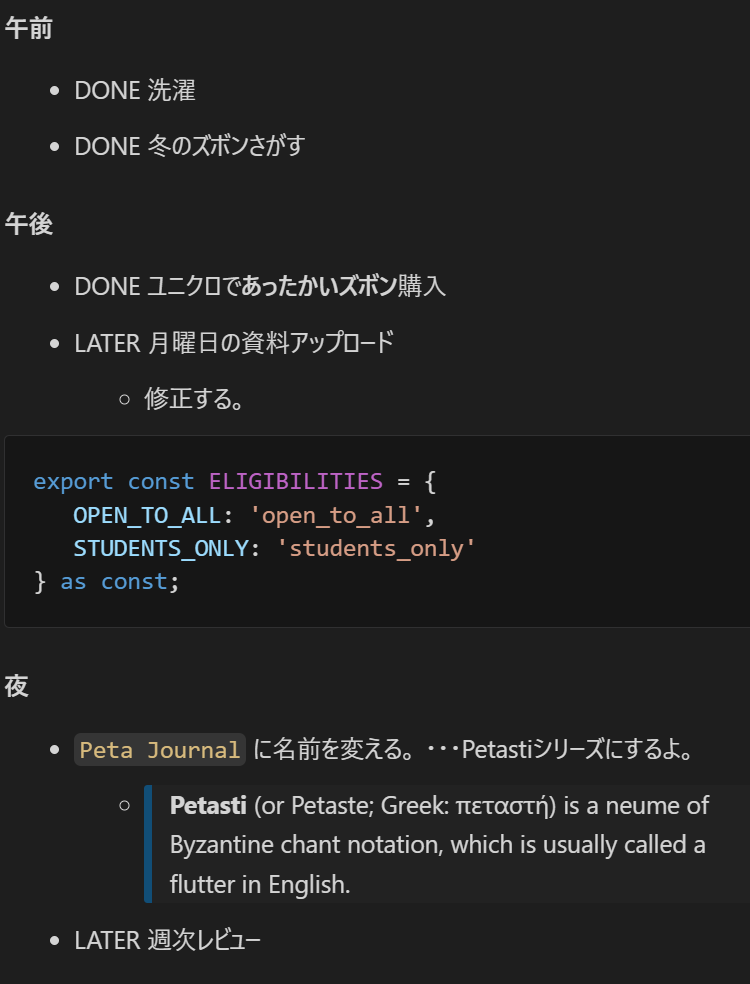Screen dimensions: 750x984
Task: Click the 午前 heading
Action: [x=29, y=29]
